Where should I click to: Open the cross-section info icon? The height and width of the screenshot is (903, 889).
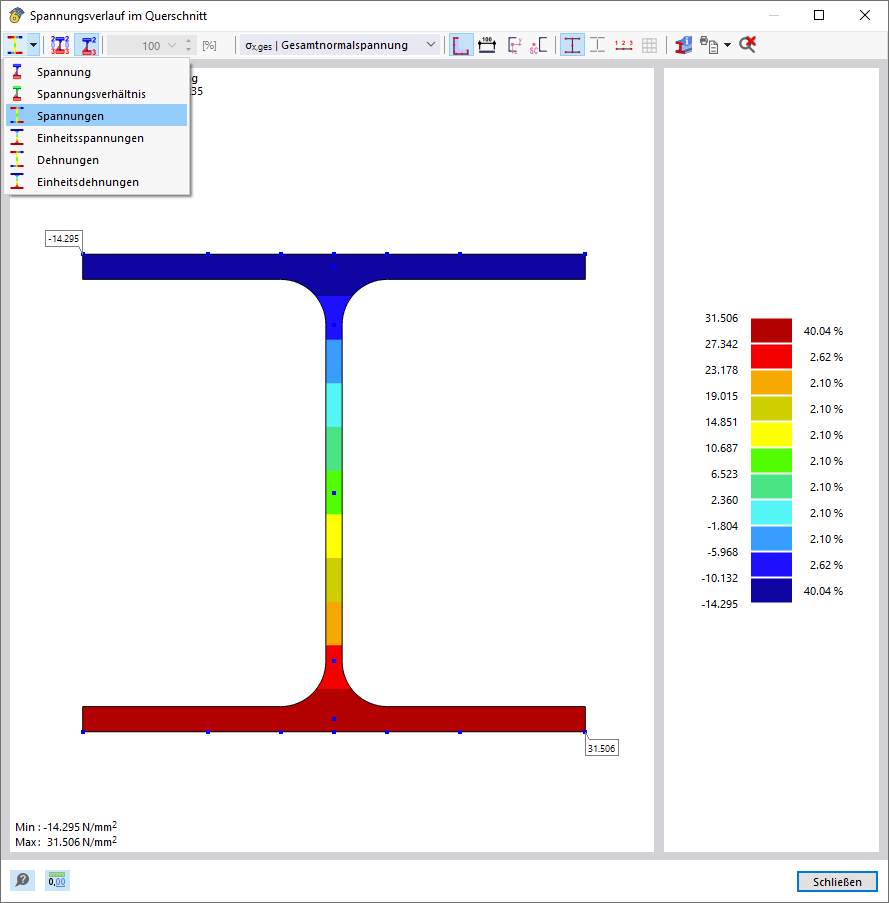(x=683, y=45)
